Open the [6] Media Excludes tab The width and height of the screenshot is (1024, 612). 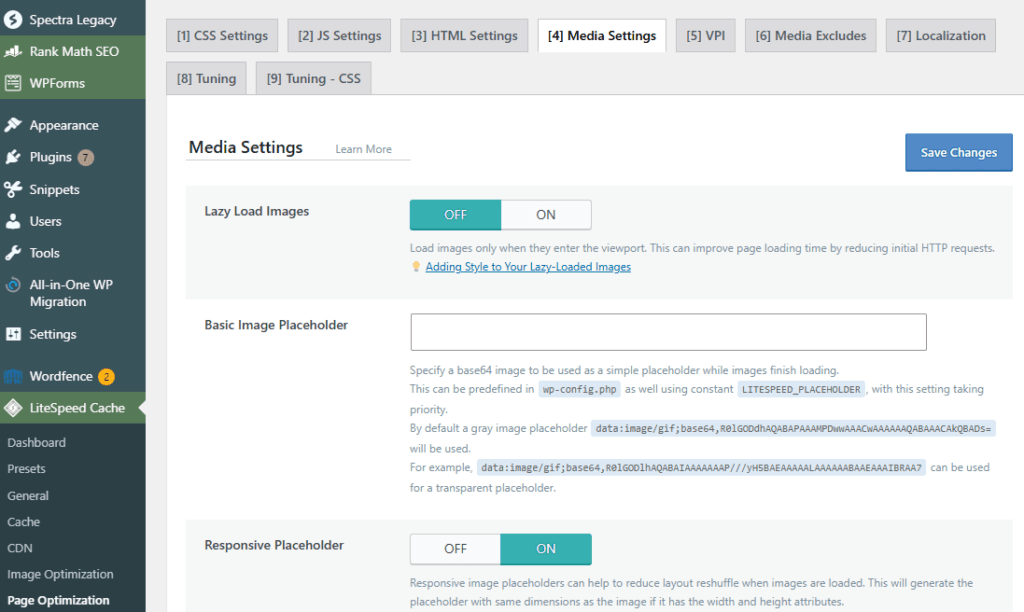point(811,35)
